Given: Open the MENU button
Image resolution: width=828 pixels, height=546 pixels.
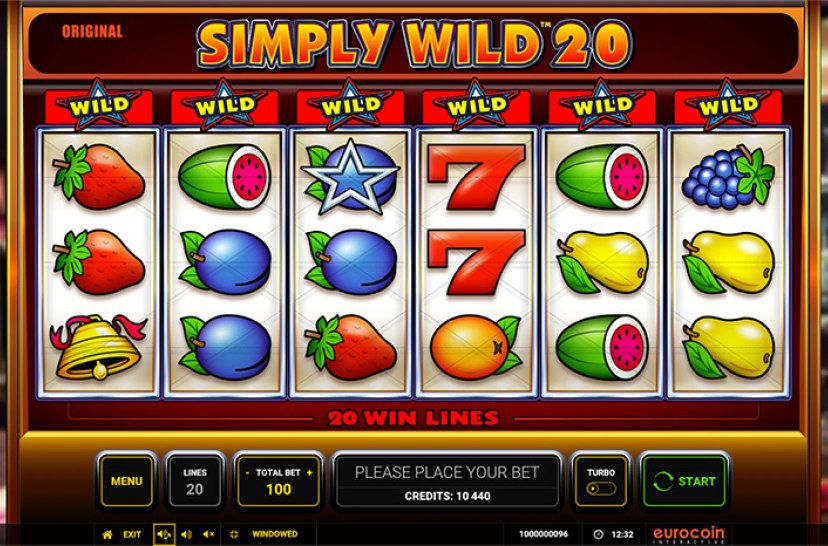Looking at the screenshot, I should (x=127, y=481).
